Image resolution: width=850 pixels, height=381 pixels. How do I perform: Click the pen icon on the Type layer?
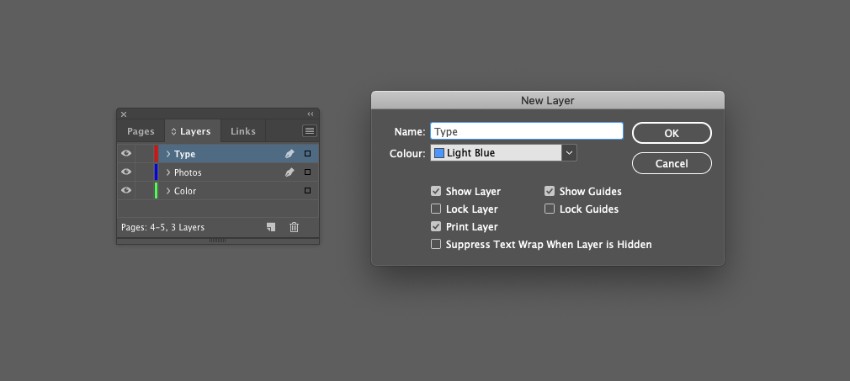(x=289, y=154)
